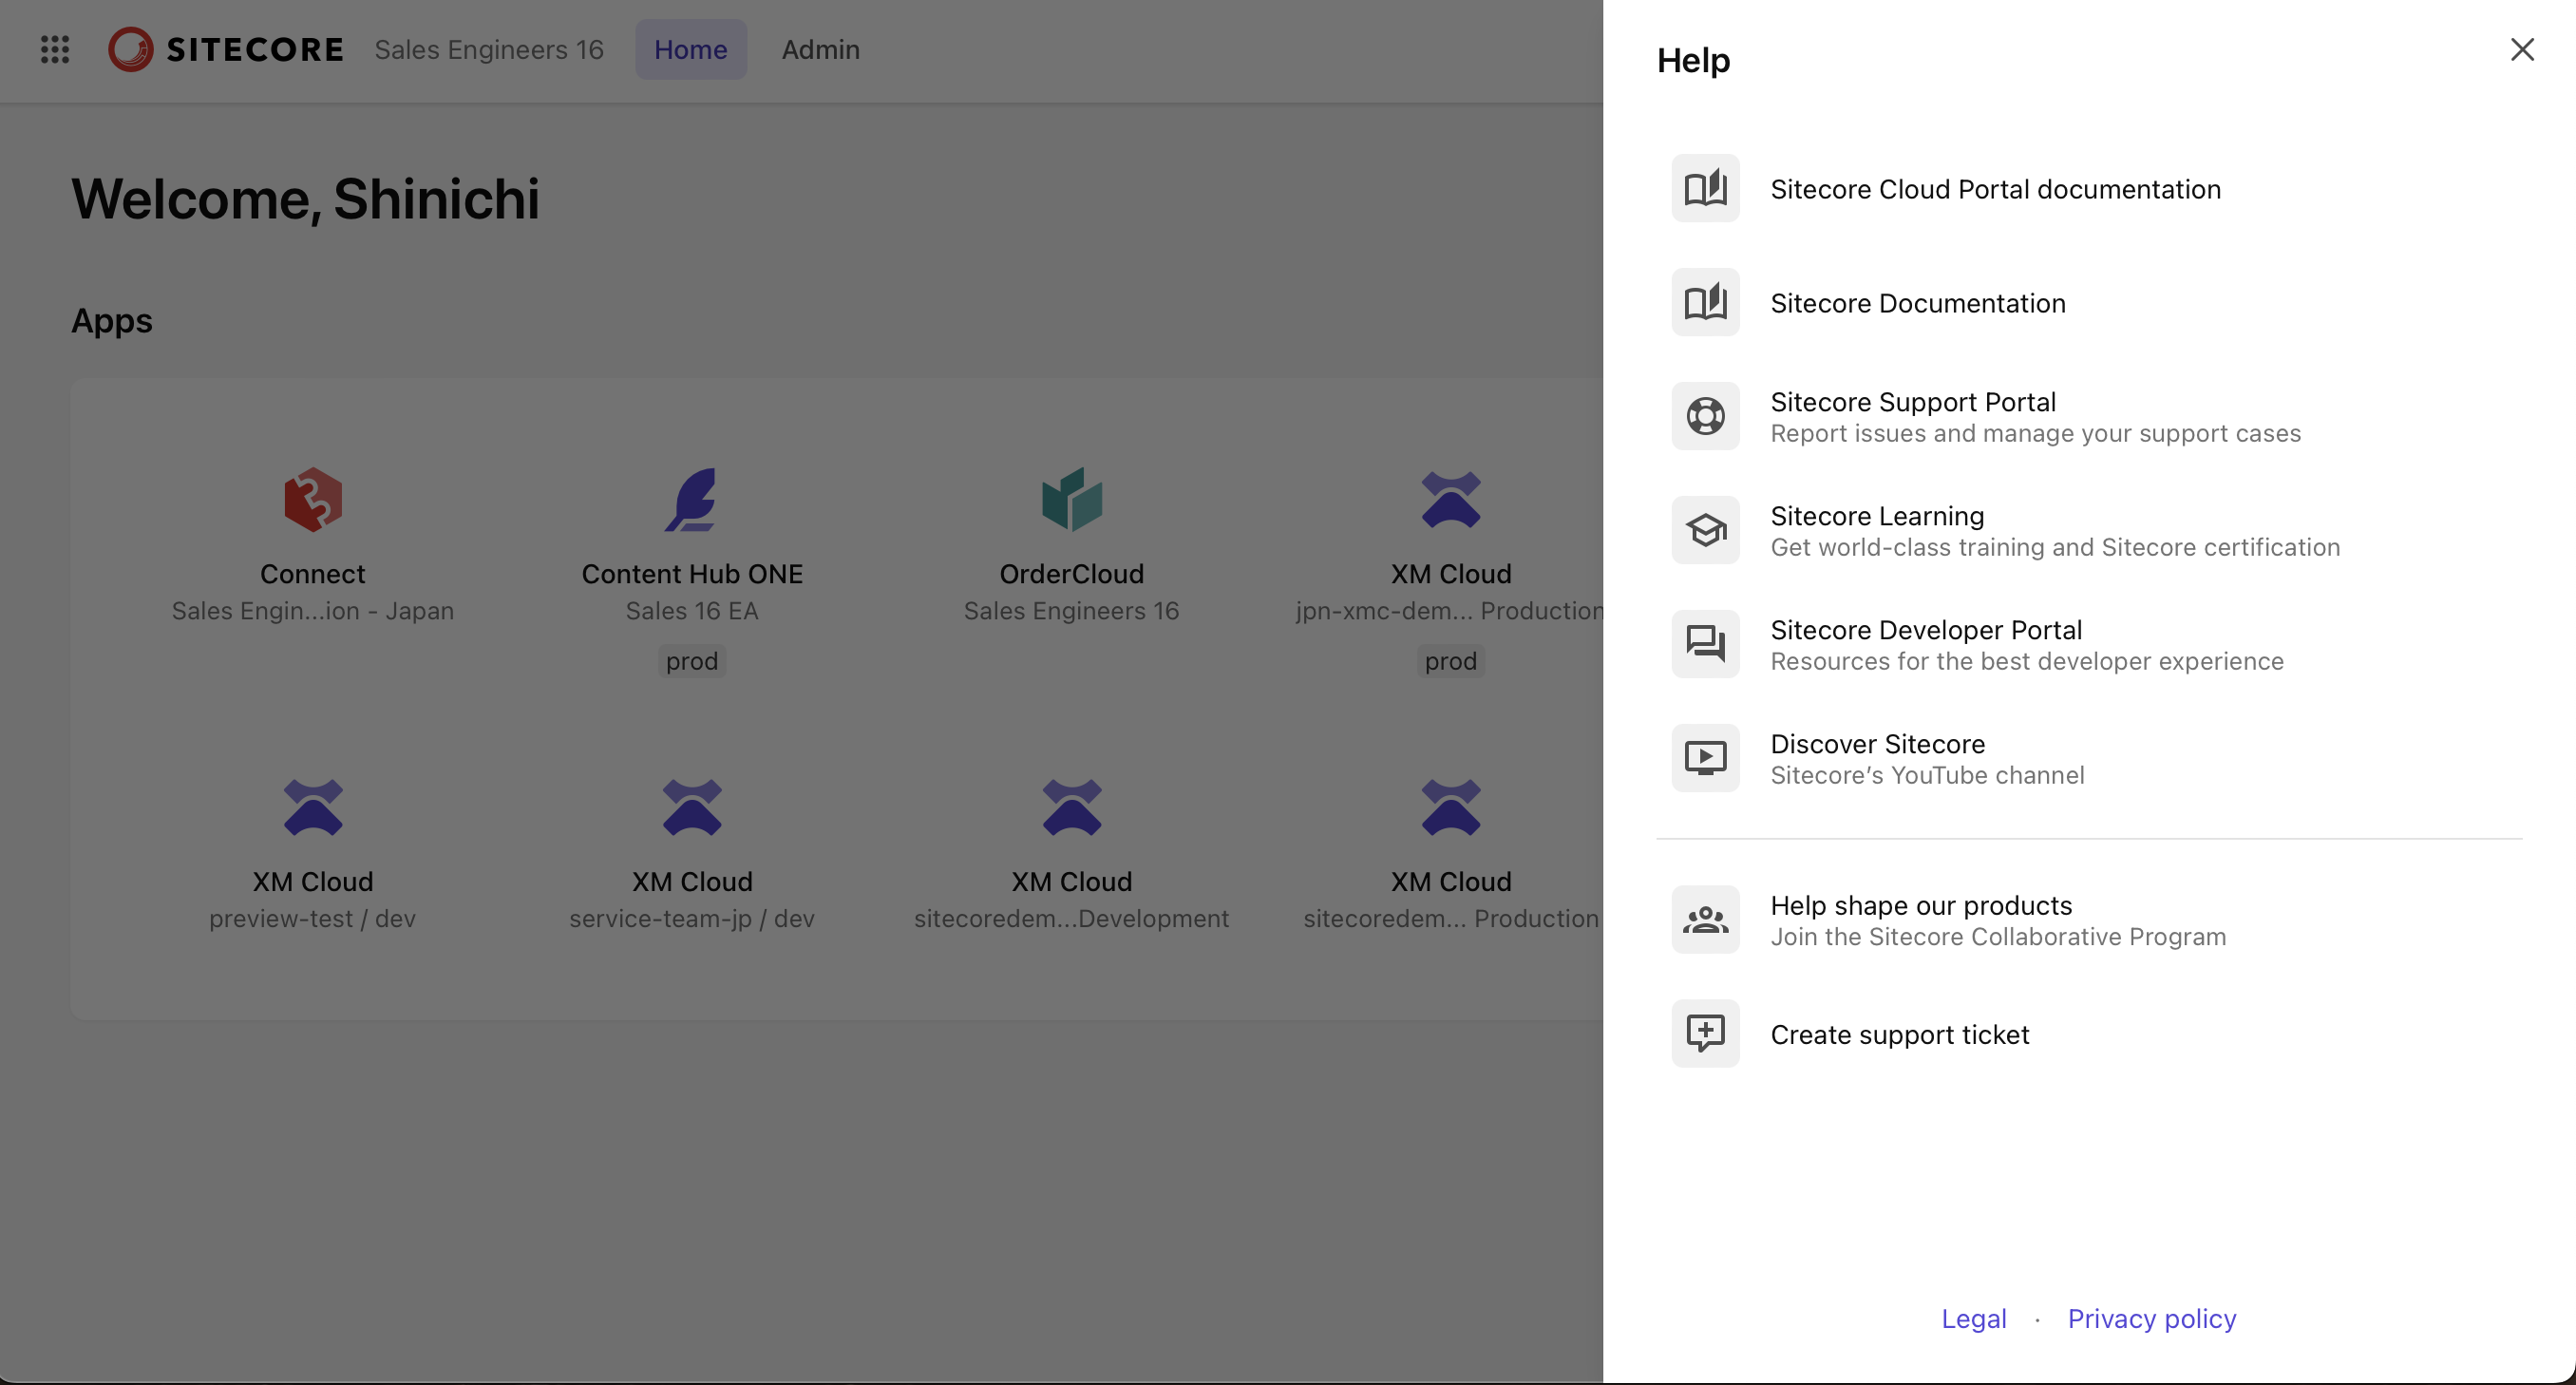Click the Discover Sitecore video icon
2576x1385 pixels.
coord(1706,758)
